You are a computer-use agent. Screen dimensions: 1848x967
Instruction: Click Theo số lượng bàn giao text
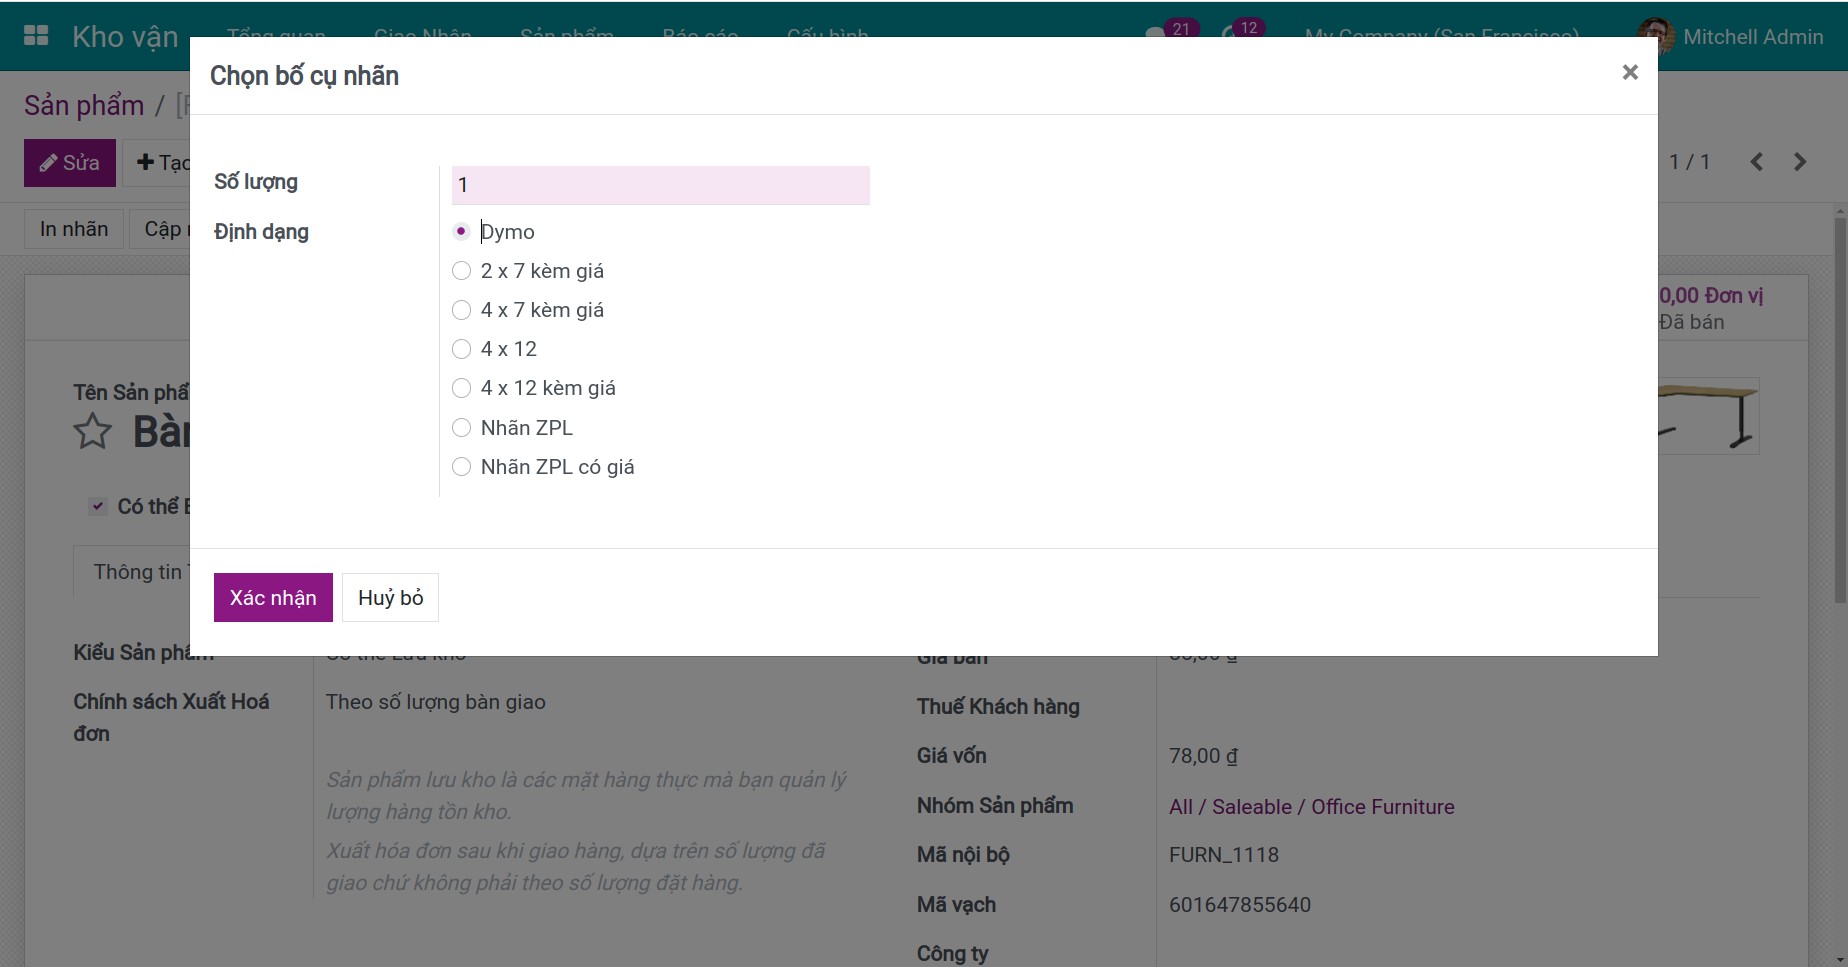pyautogui.click(x=436, y=702)
